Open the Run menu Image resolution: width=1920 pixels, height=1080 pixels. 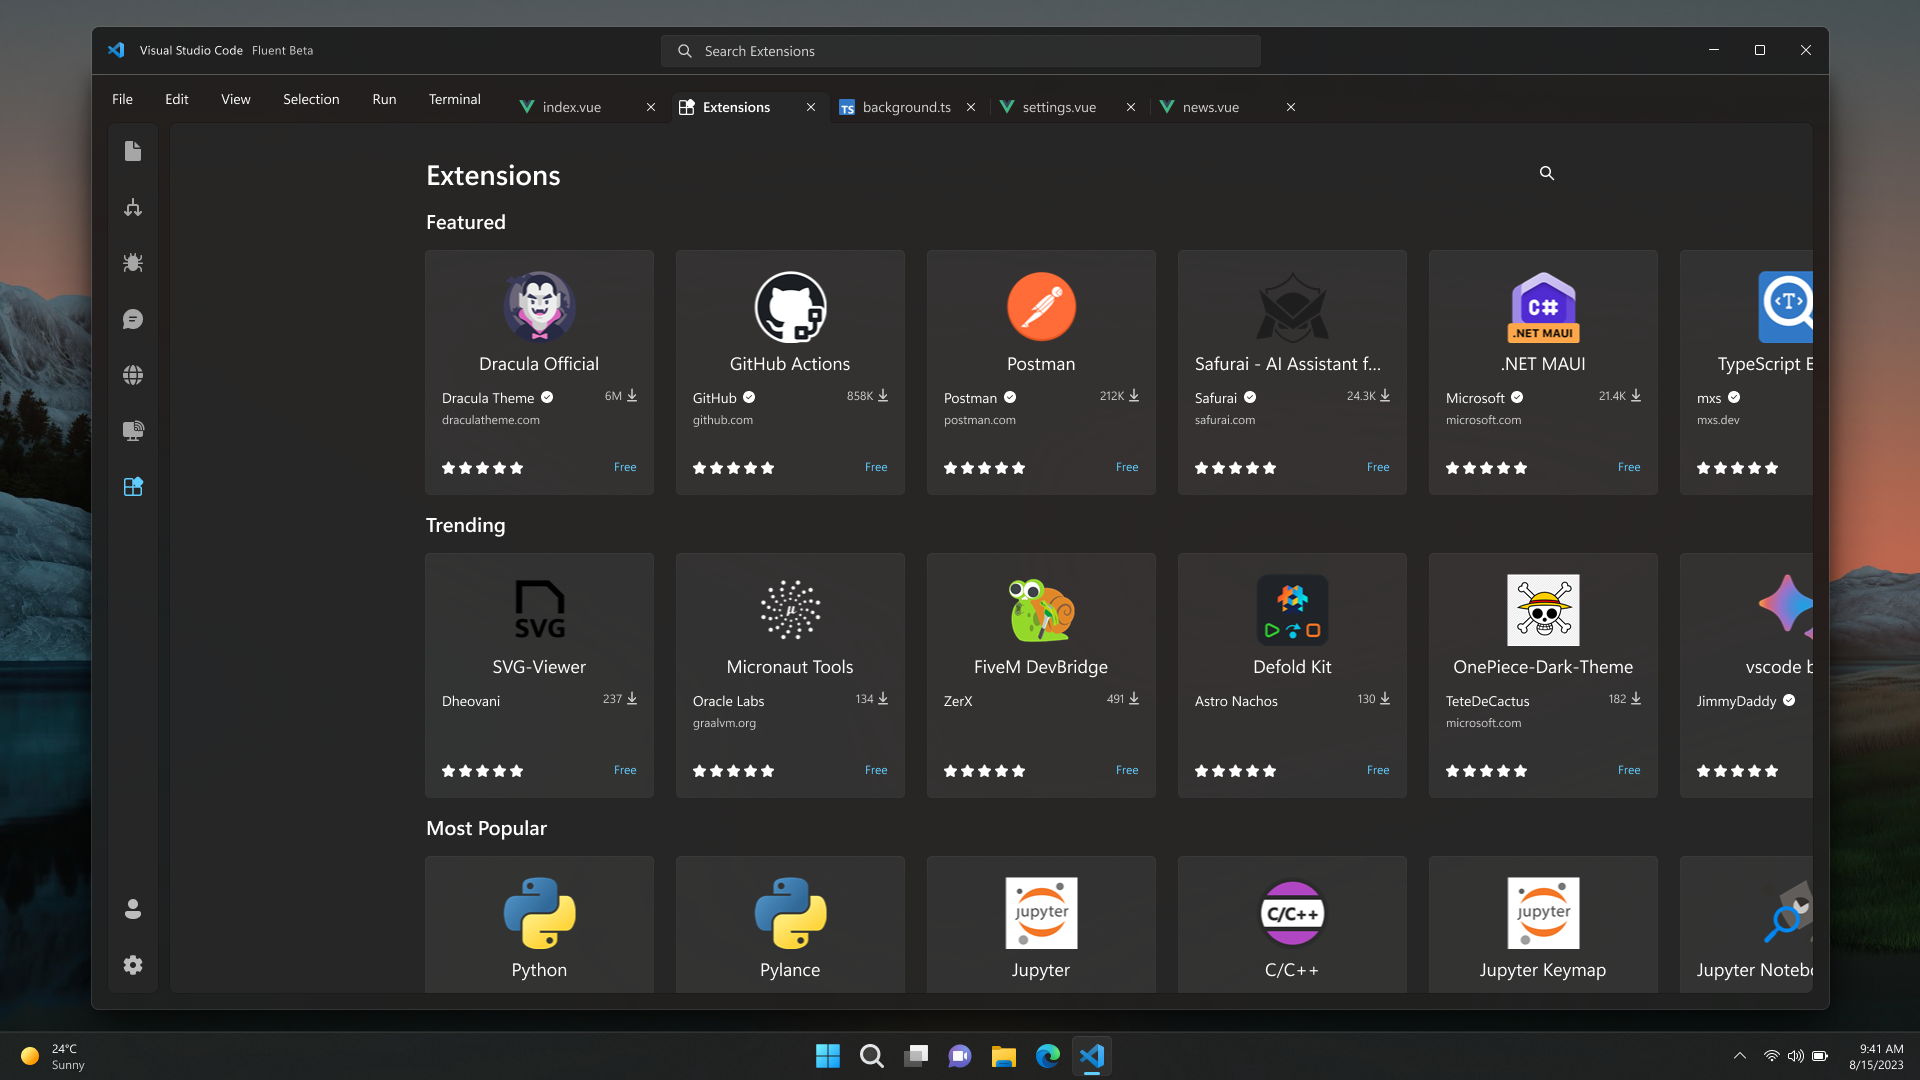384,99
